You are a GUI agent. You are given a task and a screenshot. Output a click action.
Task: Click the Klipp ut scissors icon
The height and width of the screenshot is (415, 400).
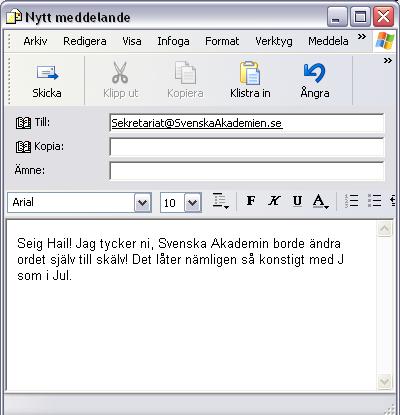[120, 72]
